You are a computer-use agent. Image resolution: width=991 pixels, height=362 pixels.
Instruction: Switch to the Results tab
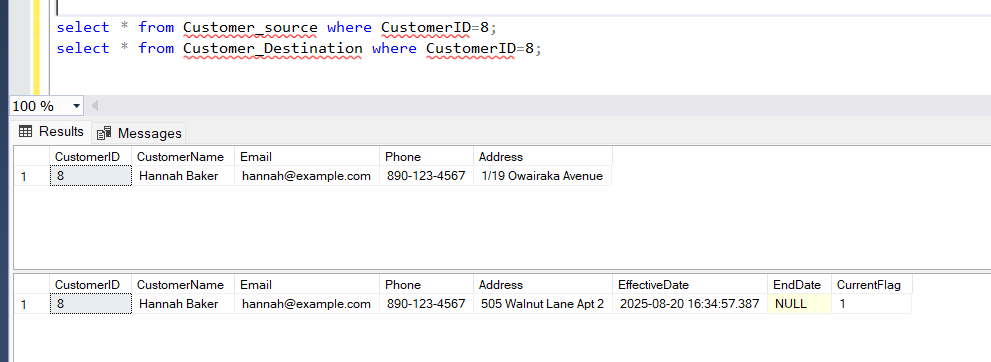click(51, 131)
